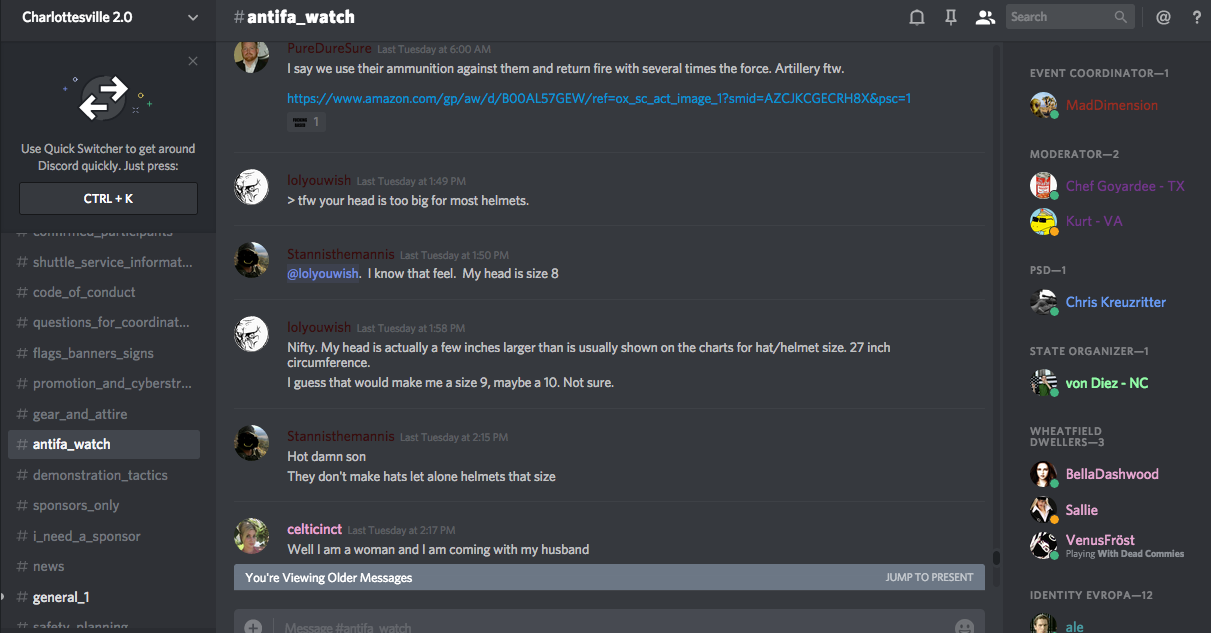This screenshot has width=1211, height=633.
Task: Switch to demonstration_tactics channel
Action: [x=100, y=475]
